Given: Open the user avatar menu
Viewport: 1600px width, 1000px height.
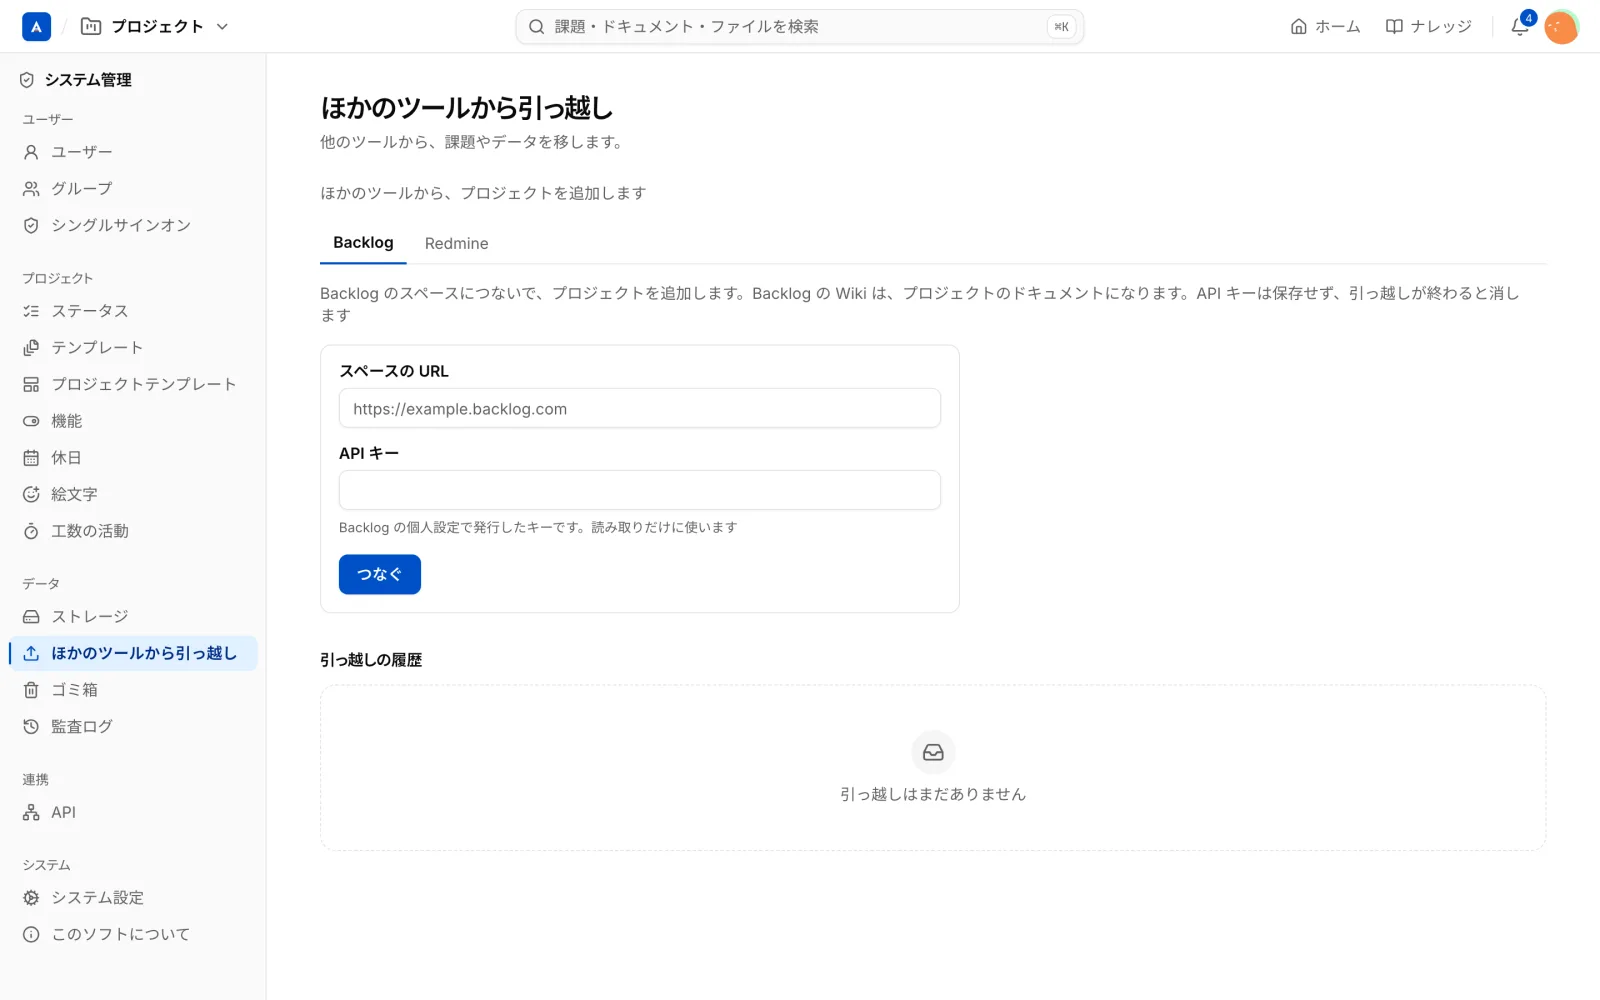Looking at the screenshot, I should [1561, 27].
